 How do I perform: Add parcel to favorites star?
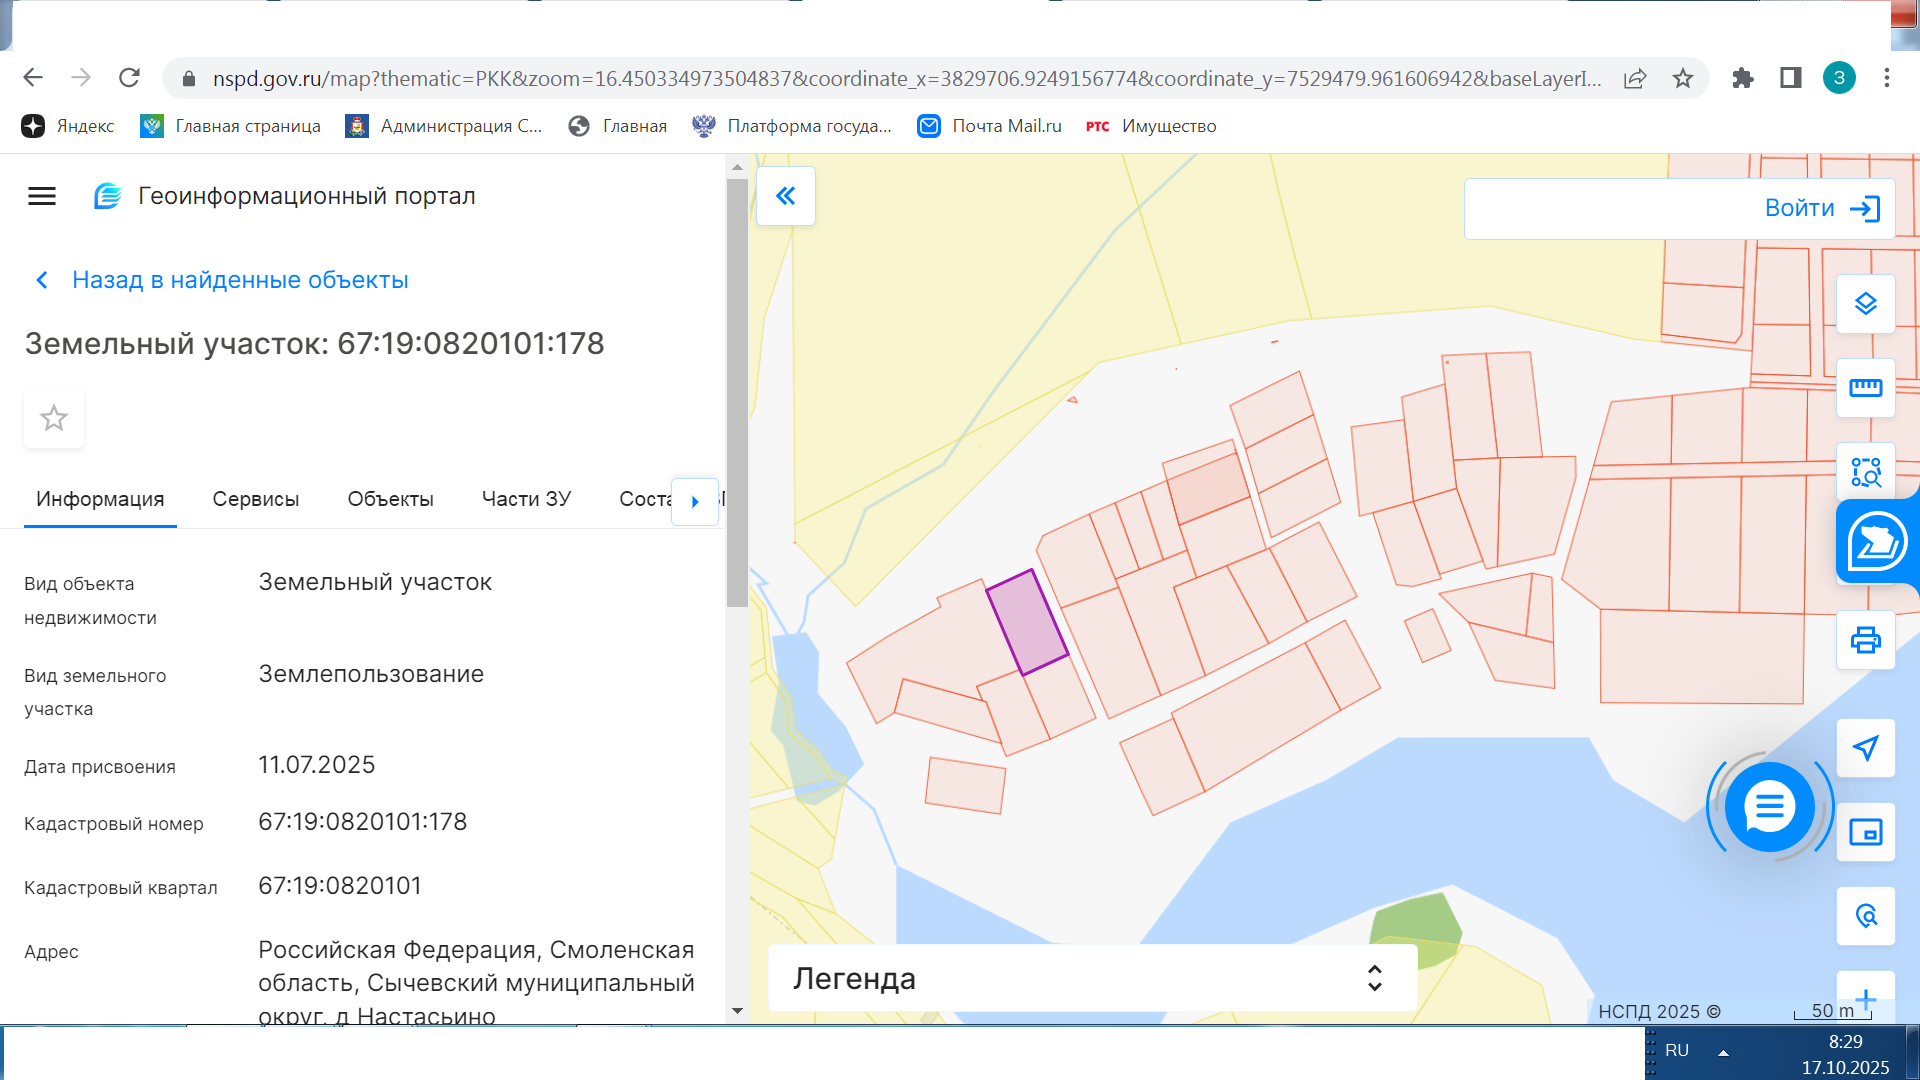[x=54, y=418]
